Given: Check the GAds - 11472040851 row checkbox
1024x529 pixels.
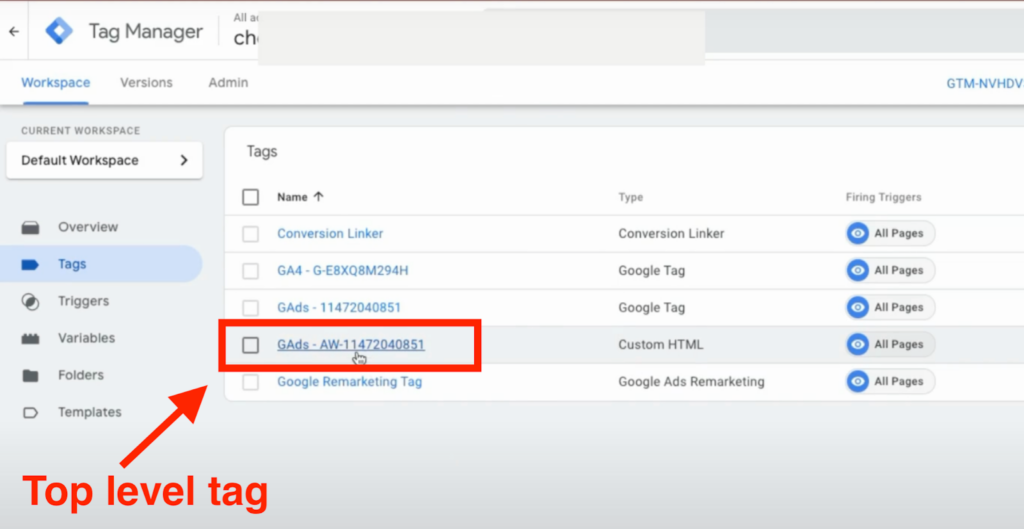Looking at the screenshot, I should pyautogui.click(x=250, y=308).
